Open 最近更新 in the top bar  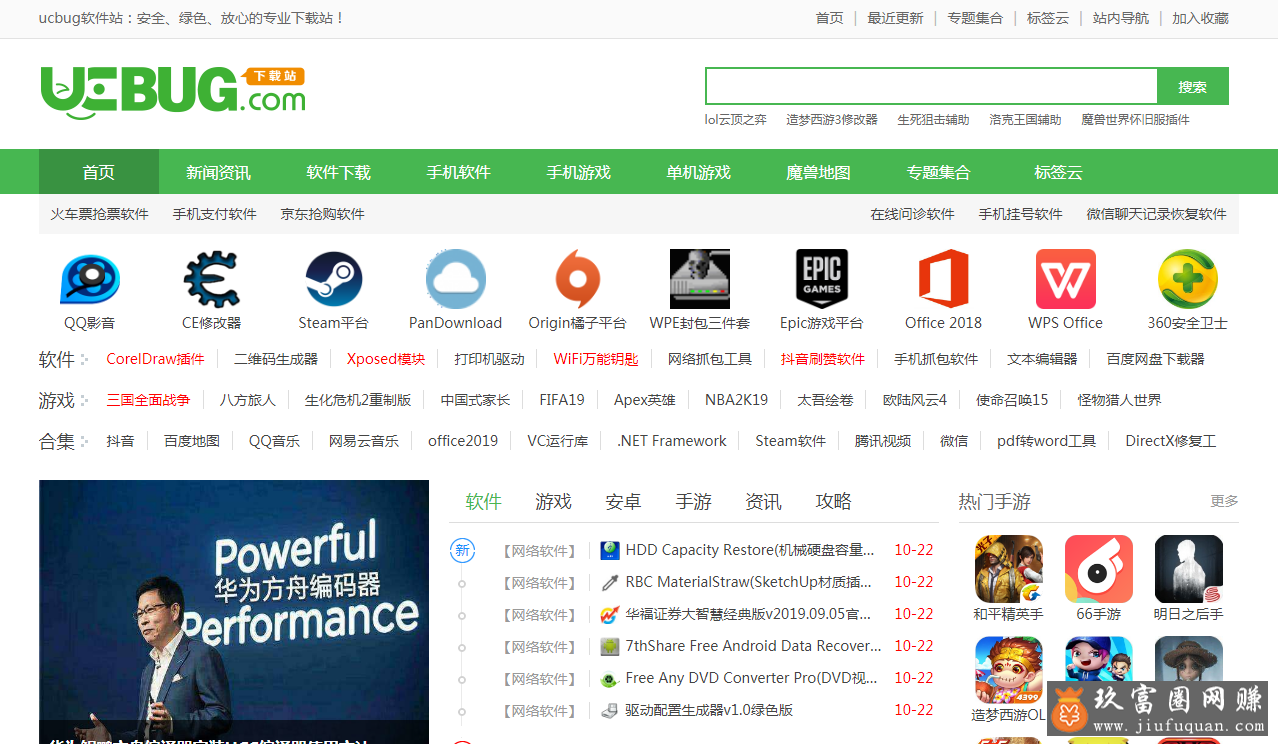(896, 18)
